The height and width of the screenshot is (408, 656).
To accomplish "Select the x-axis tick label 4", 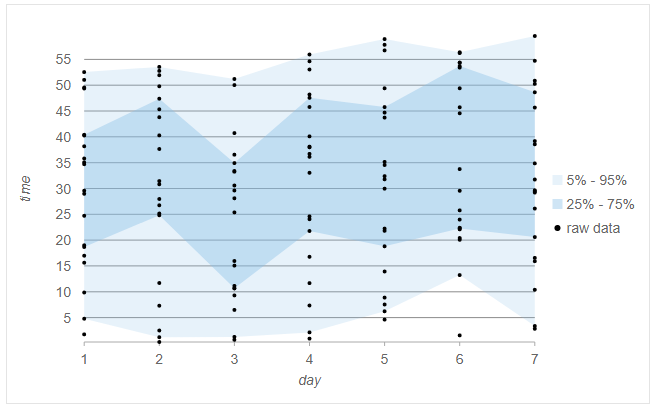I will pyautogui.click(x=309, y=359).
